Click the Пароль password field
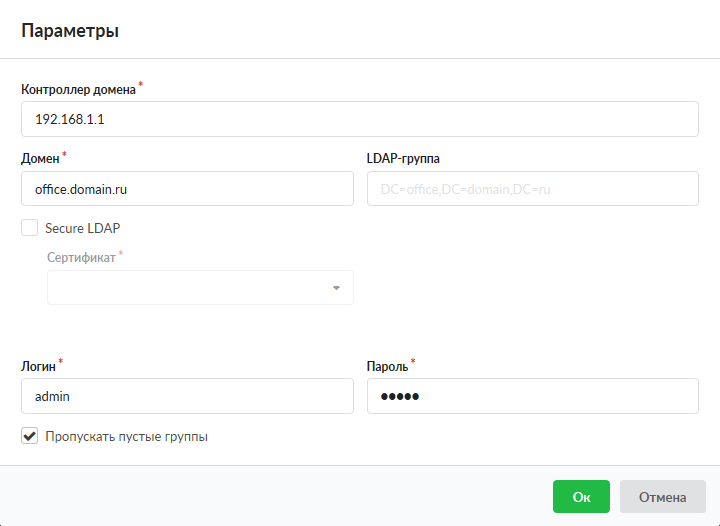The image size is (720, 526). [x=532, y=396]
